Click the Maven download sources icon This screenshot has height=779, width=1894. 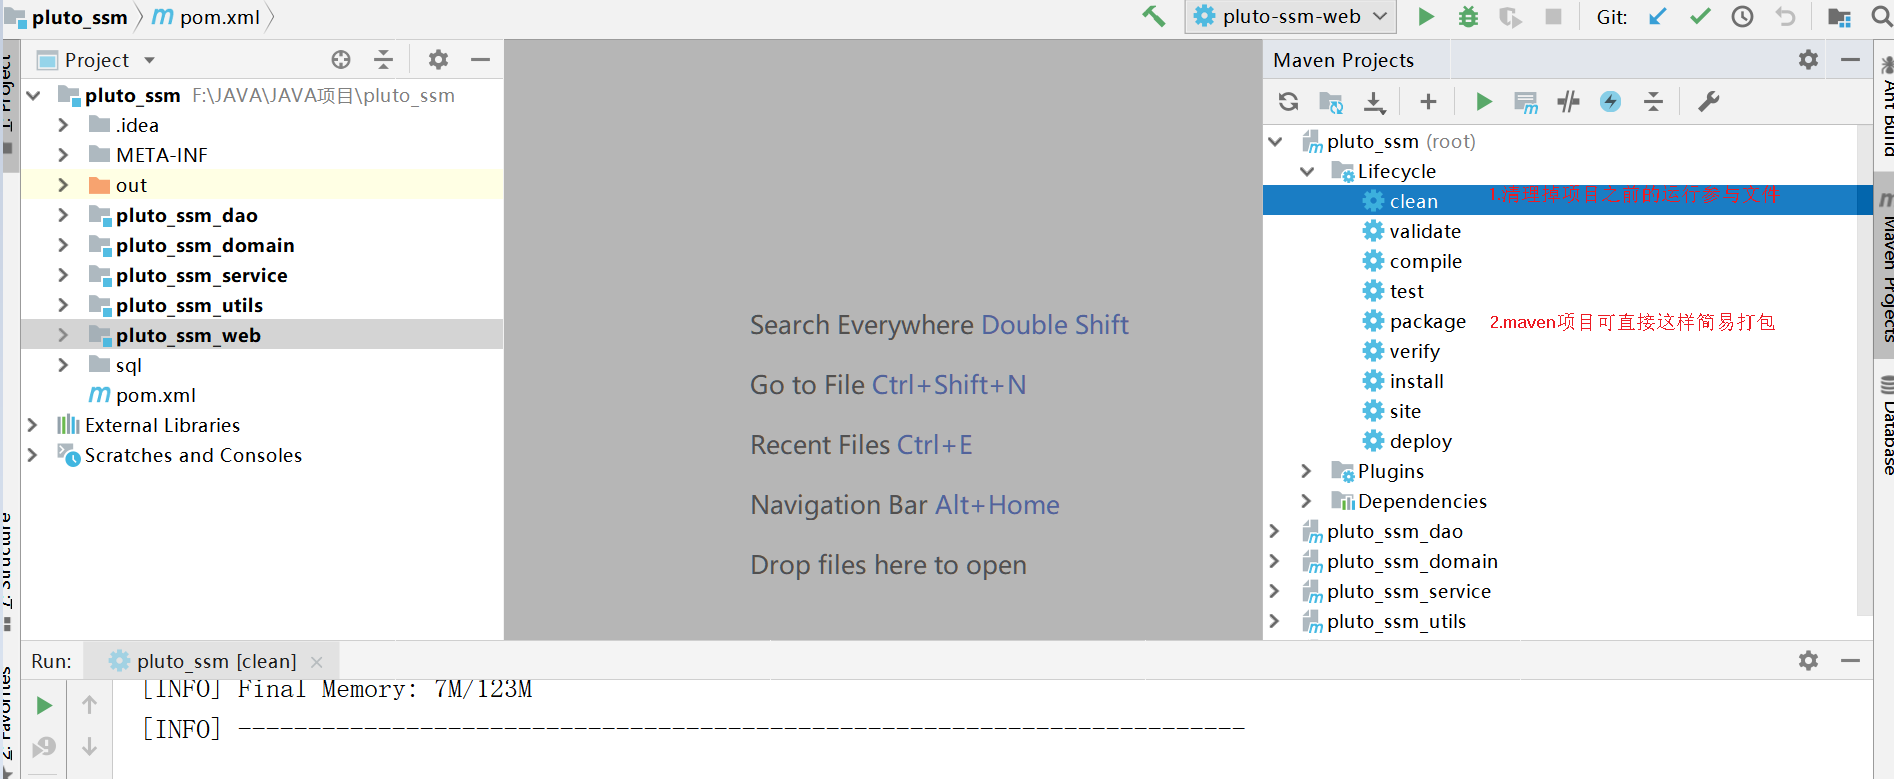tap(1375, 101)
